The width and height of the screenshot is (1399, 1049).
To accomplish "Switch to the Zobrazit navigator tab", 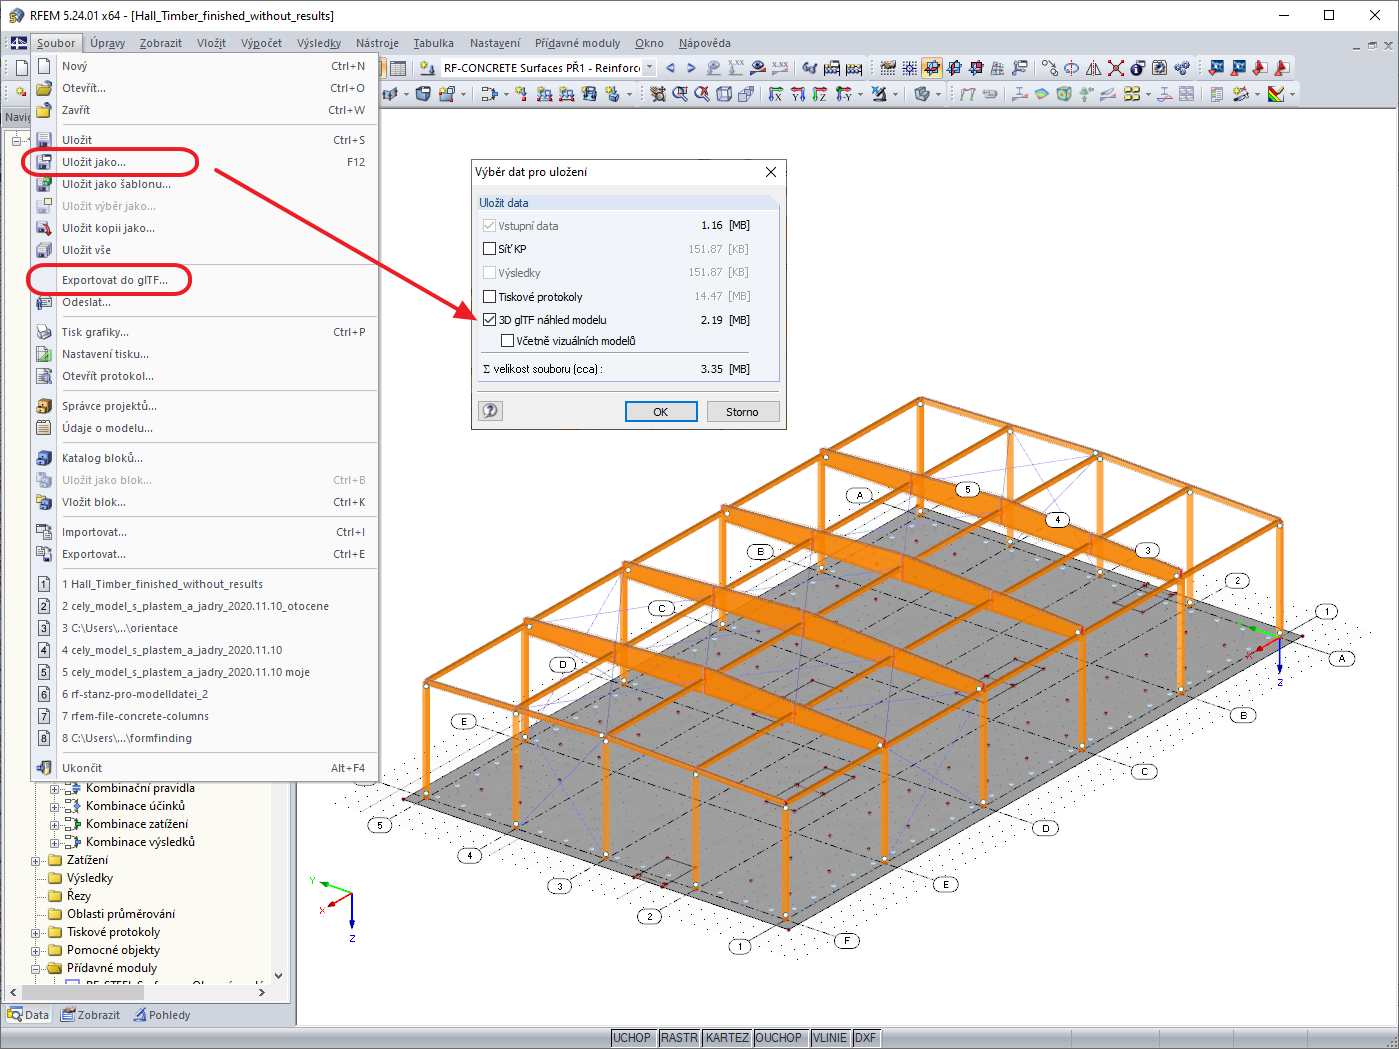I will pos(90,1015).
